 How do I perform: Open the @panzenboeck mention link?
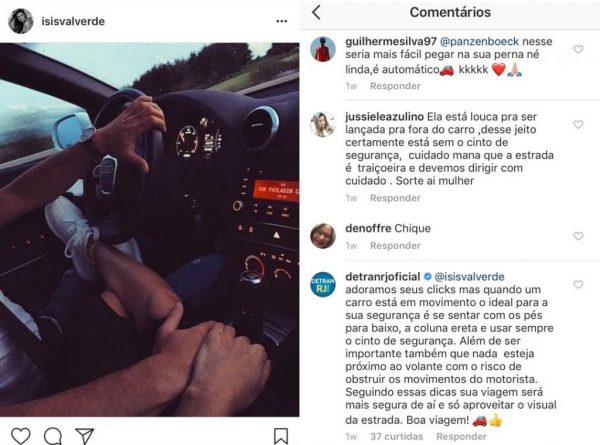pos(479,41)
